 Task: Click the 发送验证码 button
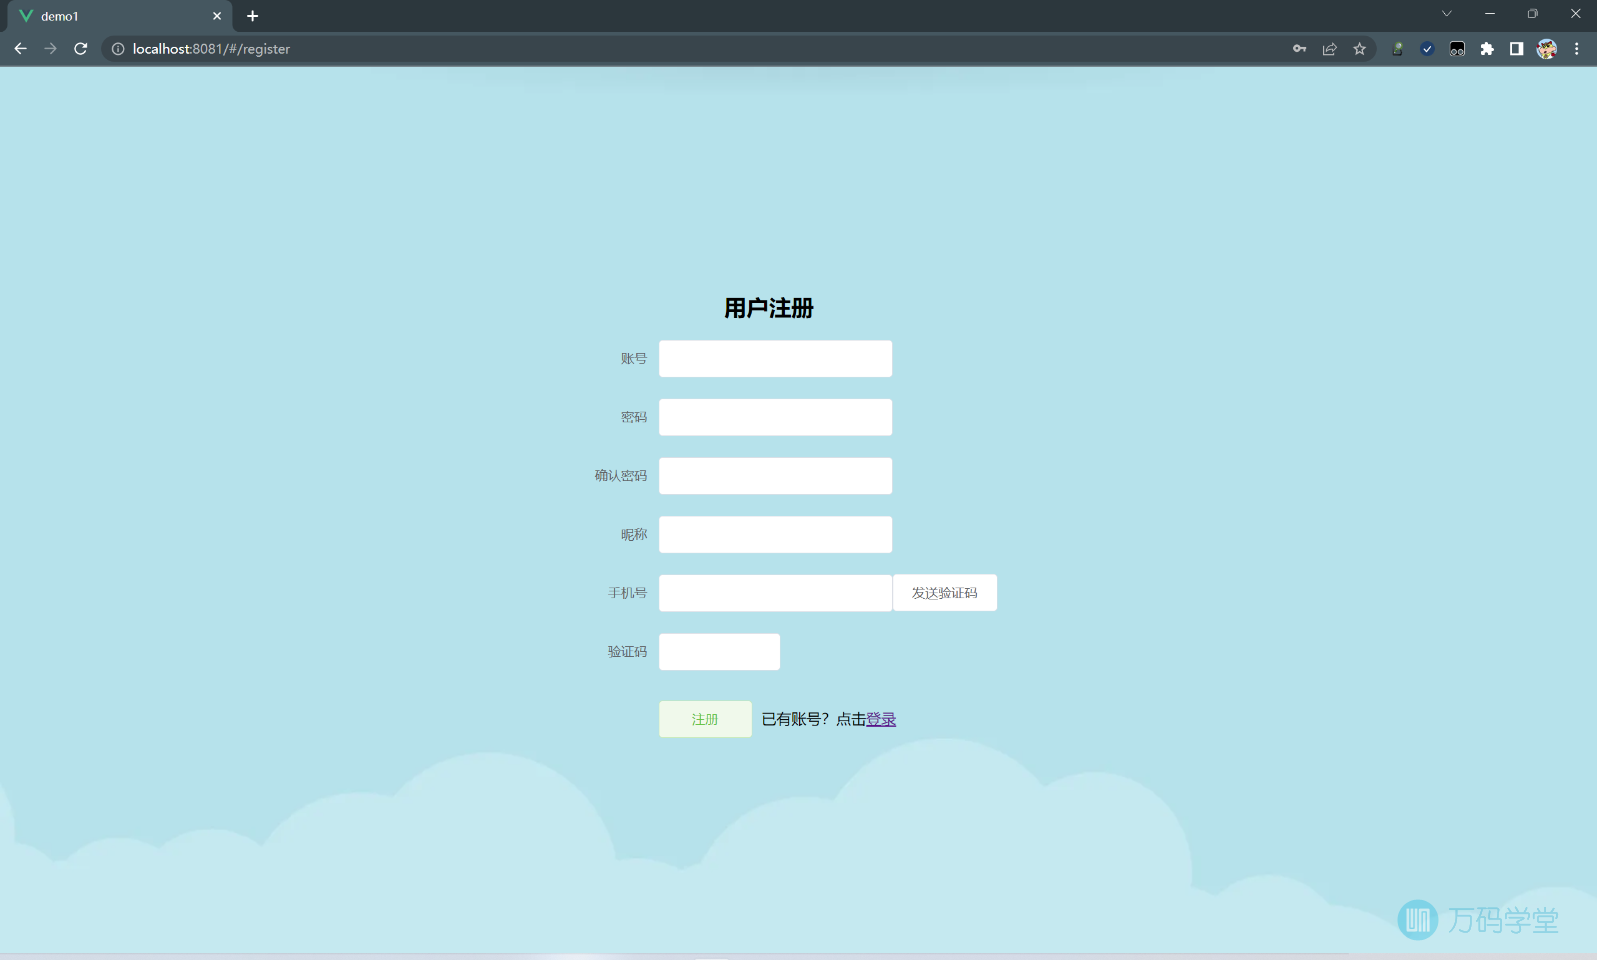(x=945, y=593)
